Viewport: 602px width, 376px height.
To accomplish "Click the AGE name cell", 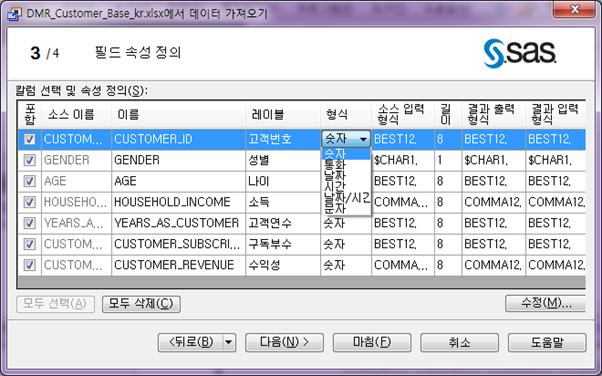I will click(x=179, y=181).
